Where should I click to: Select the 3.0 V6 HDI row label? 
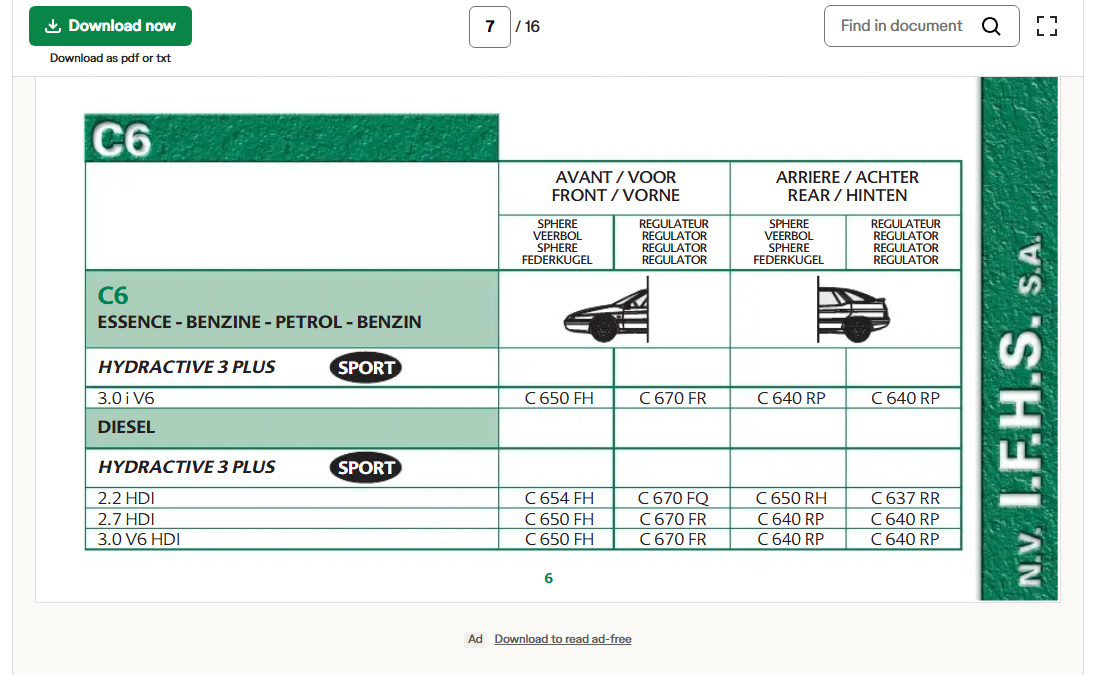click(x=139, y=539)
